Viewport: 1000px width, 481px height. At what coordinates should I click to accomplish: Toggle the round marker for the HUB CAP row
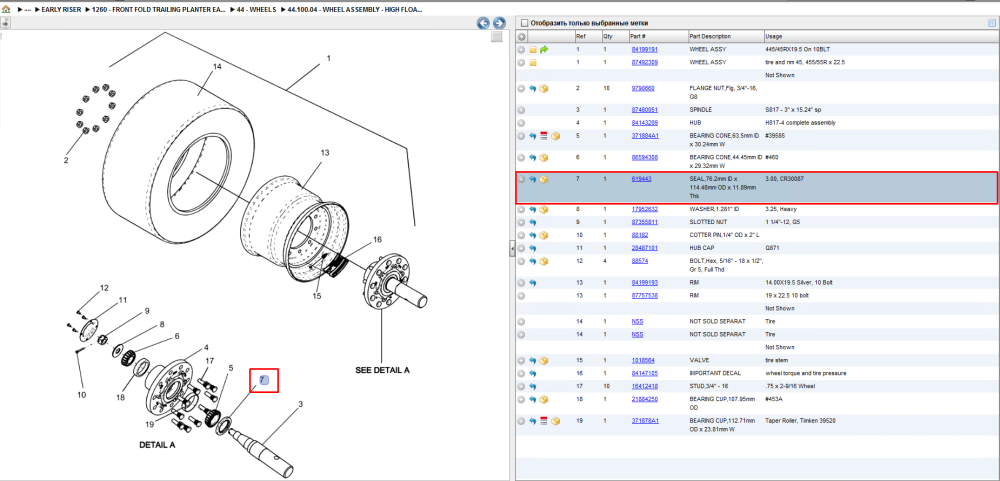[x=522, y=248]
